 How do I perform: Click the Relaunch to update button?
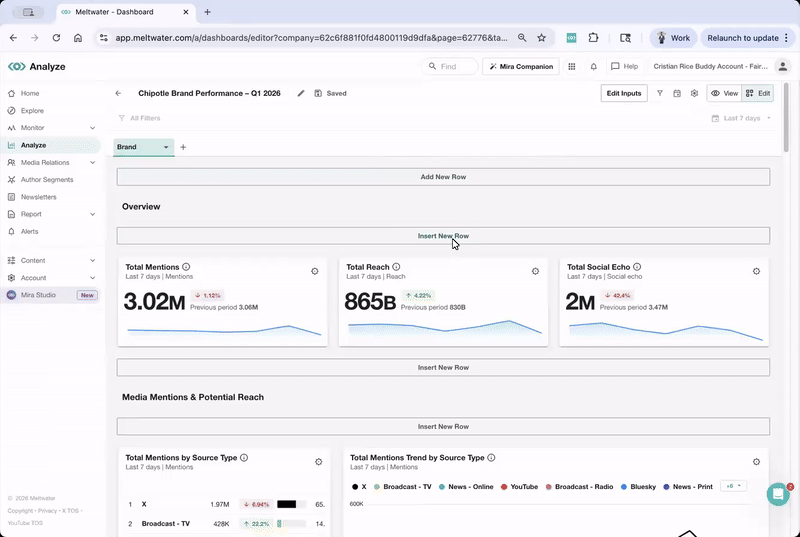[x=747, y=38]
